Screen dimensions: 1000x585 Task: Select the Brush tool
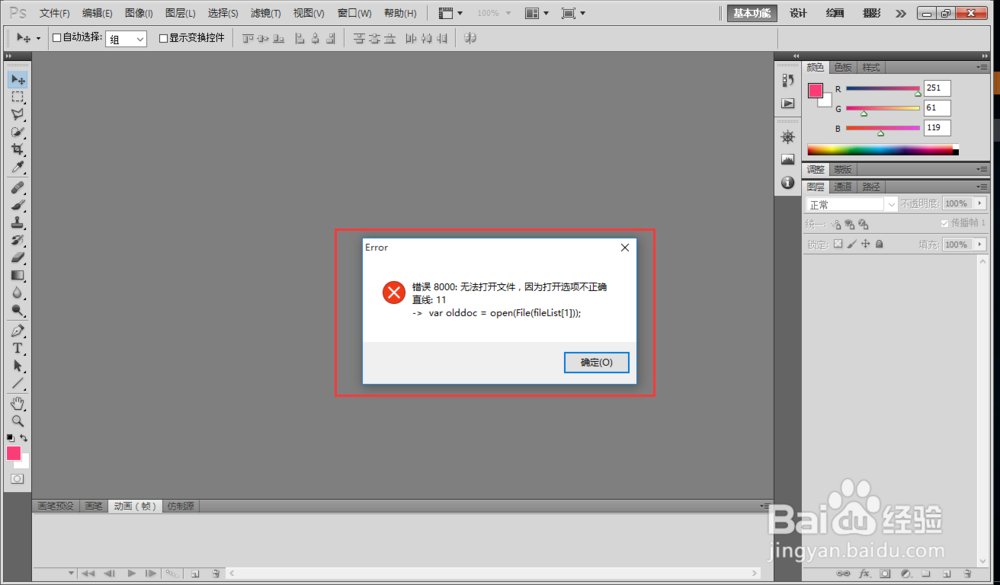tap(17, 205)
